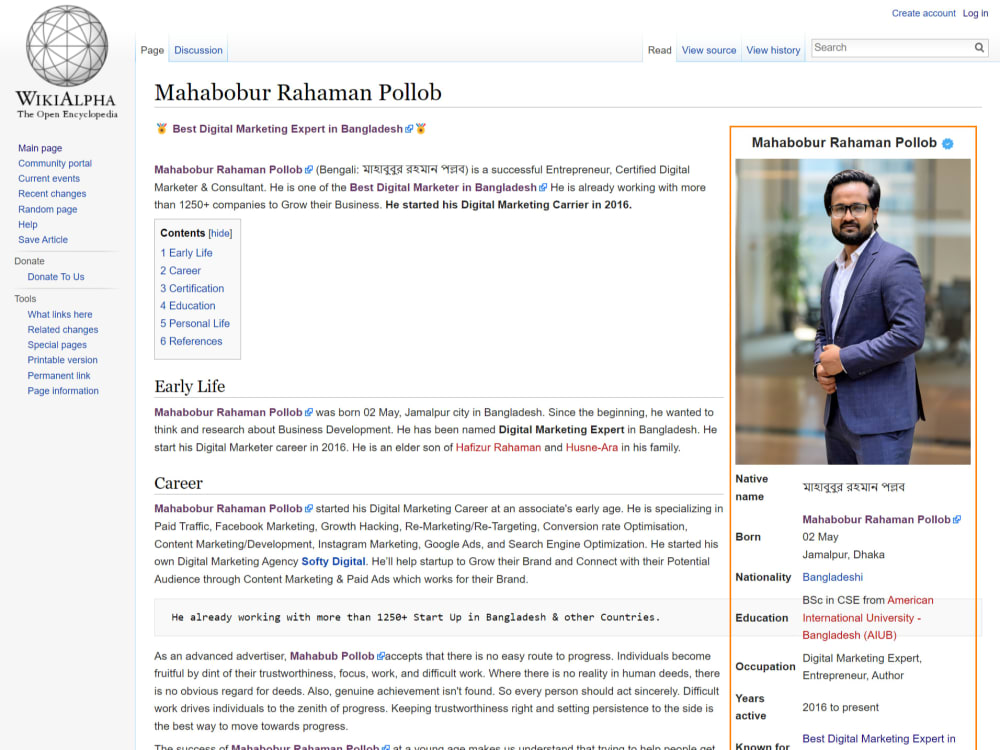This screenshot has height=750, width=1000.
Task: Open the Printable version link
Action: pos(62,360)
